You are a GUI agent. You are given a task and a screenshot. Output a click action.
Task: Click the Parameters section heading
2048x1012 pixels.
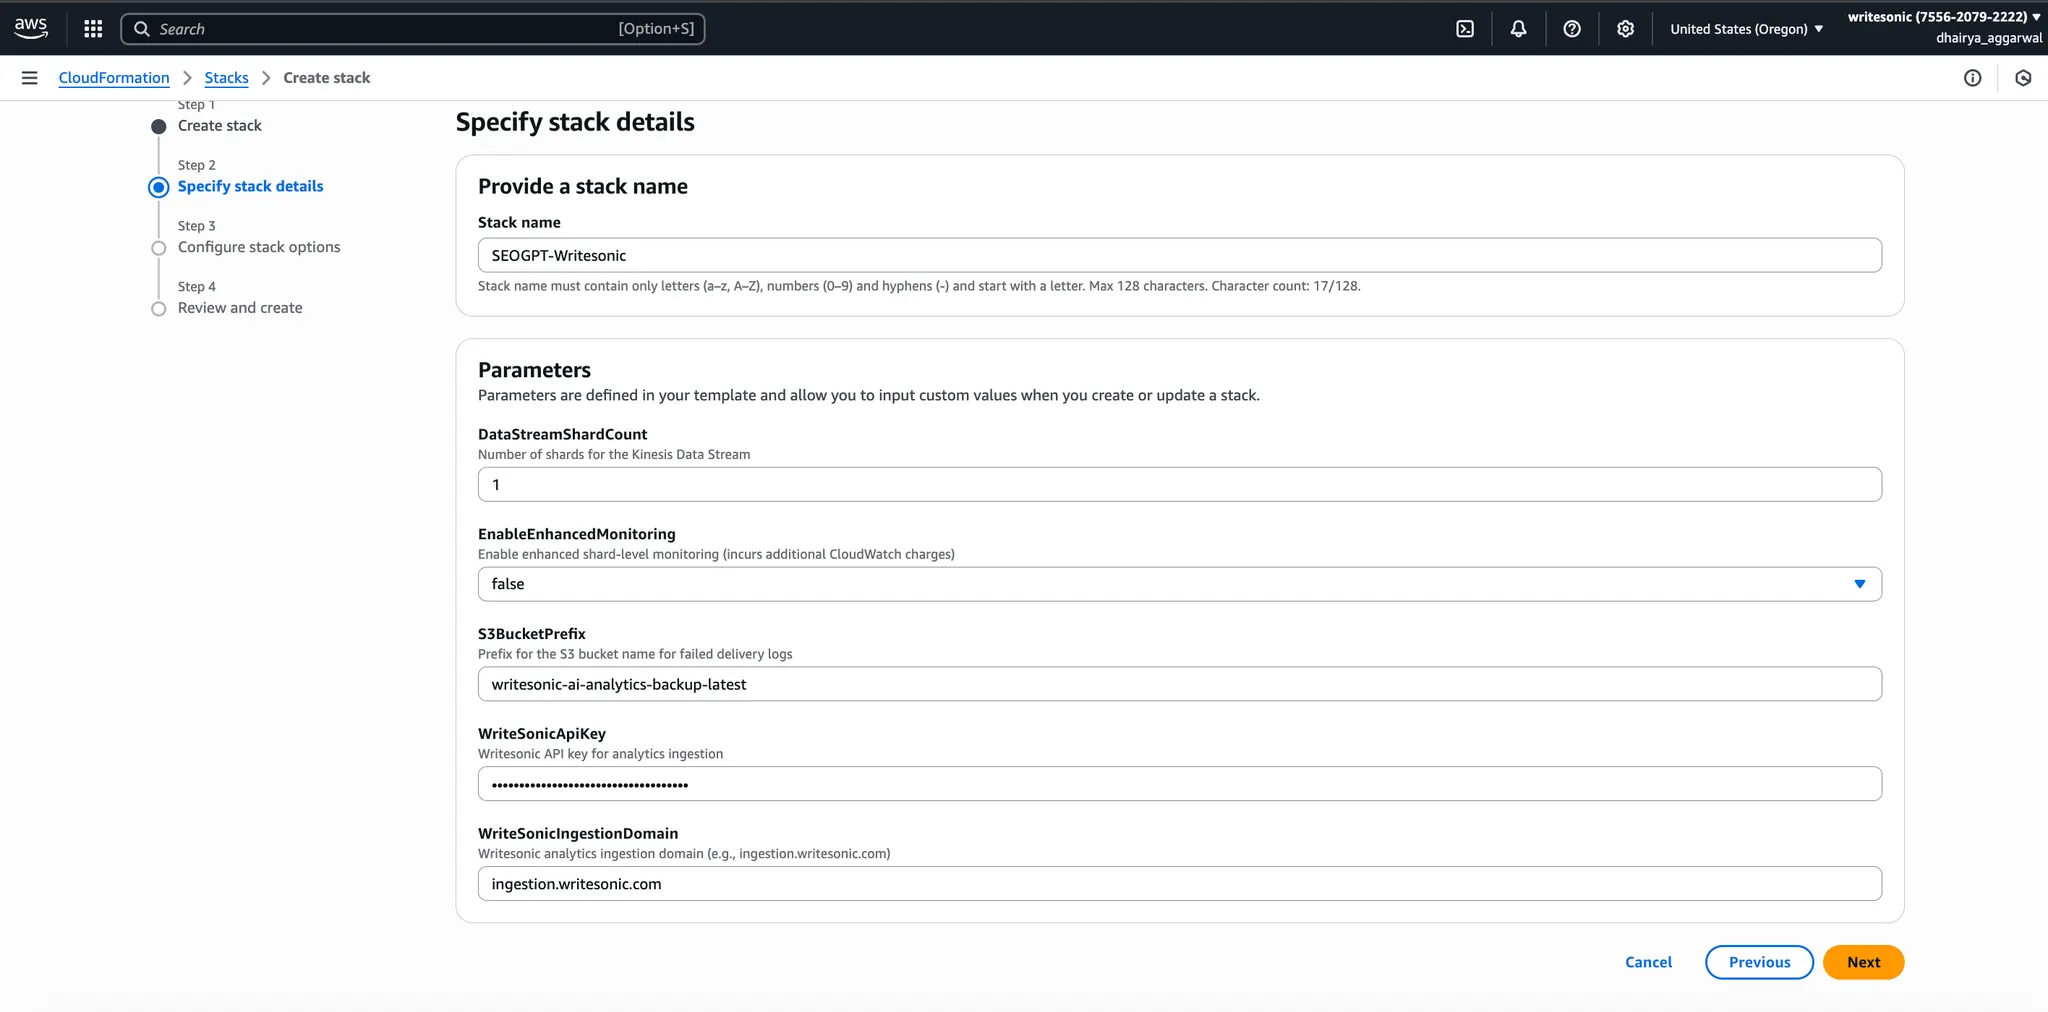point(534,370)
